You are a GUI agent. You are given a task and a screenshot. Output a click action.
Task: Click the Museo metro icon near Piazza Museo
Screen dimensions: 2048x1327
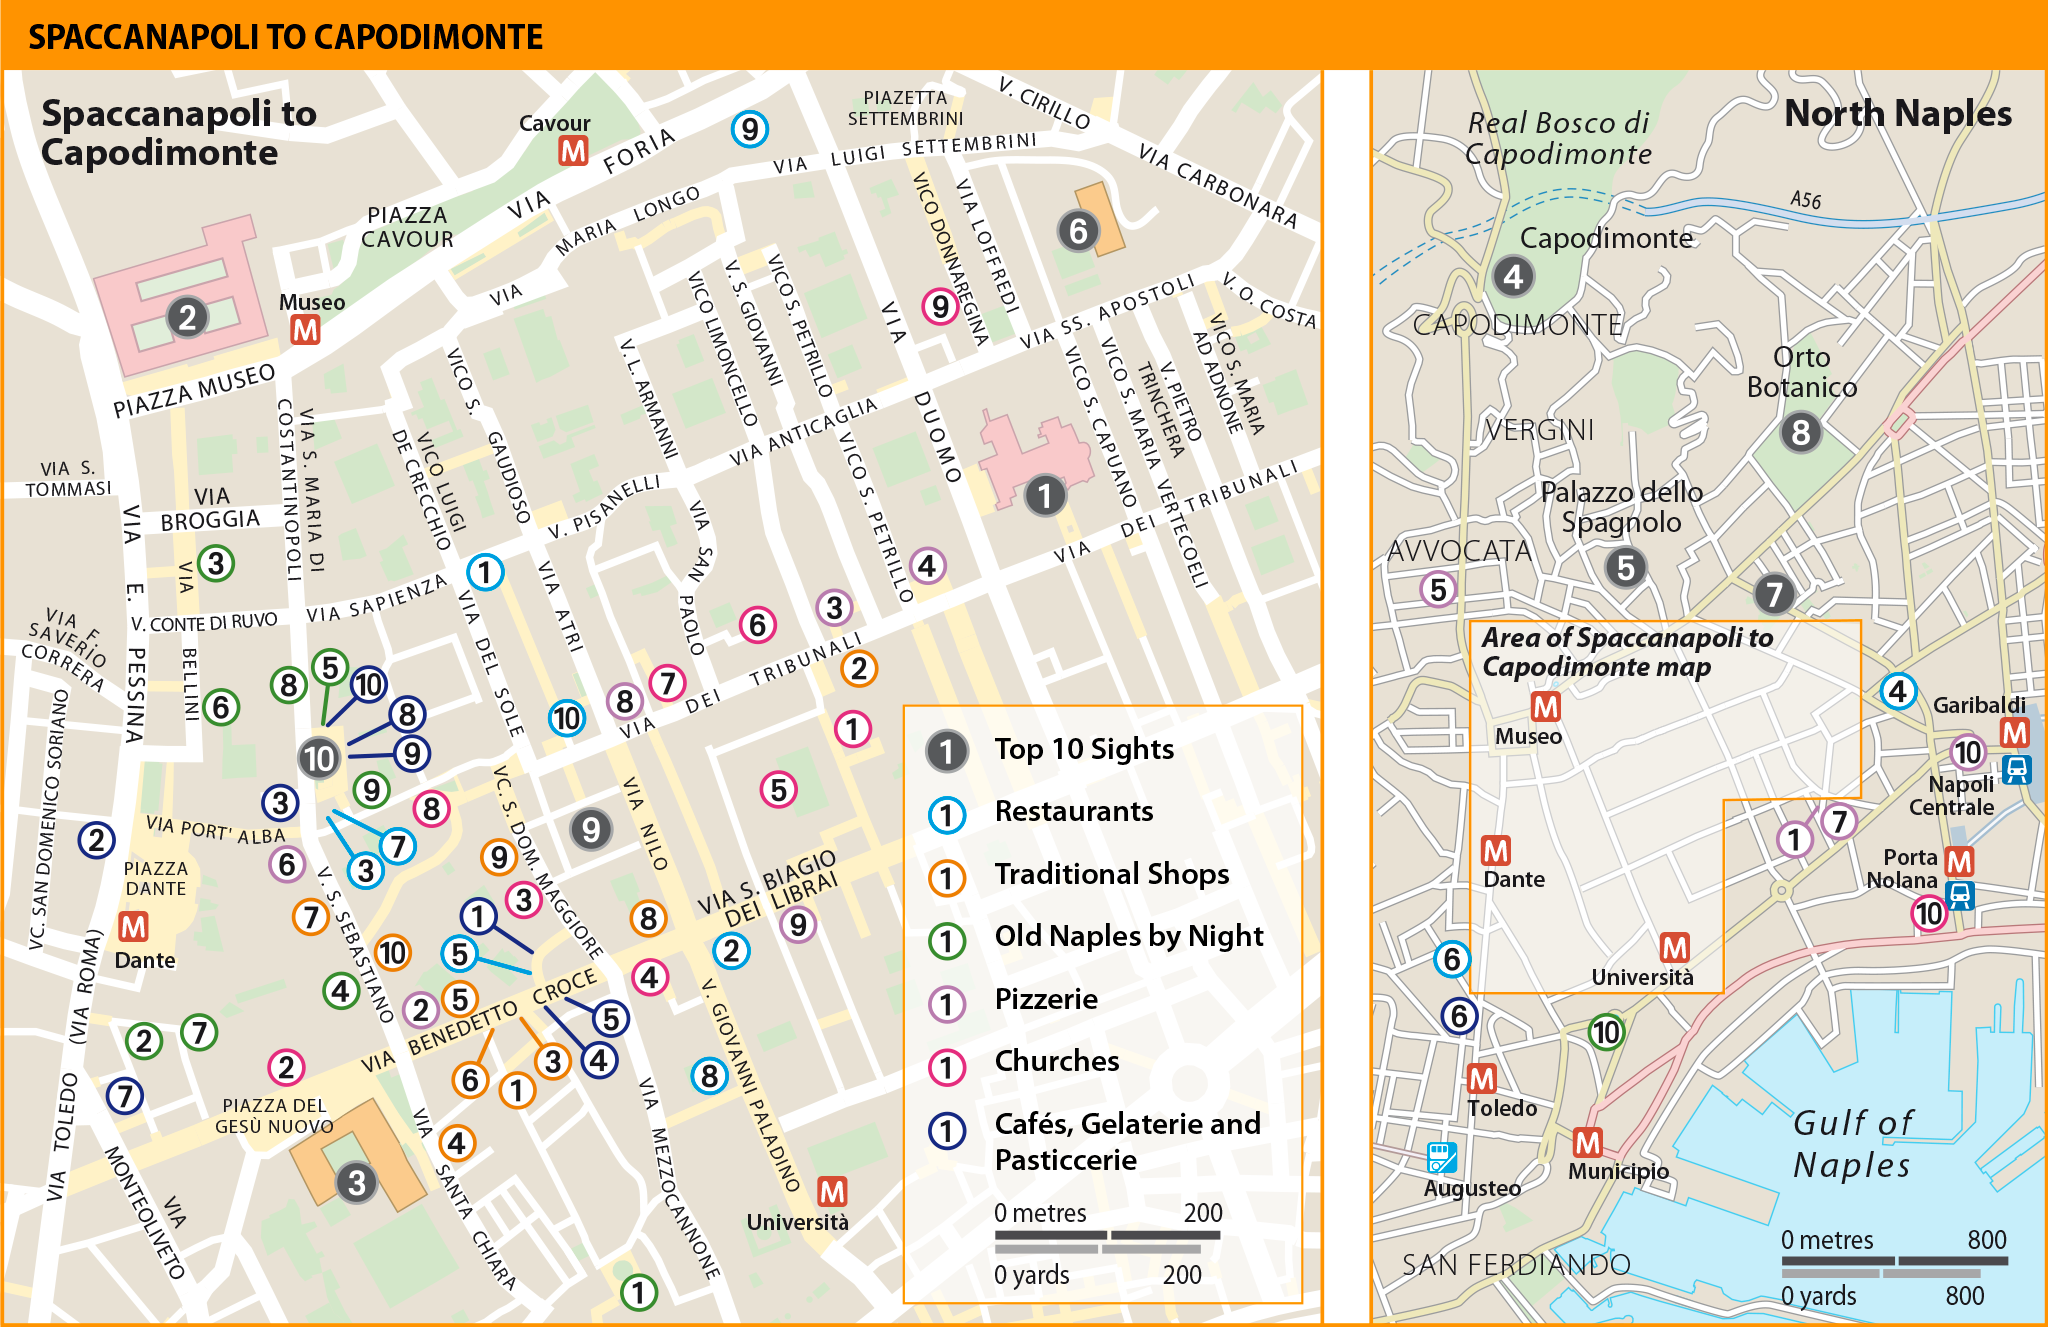point(305,329)
